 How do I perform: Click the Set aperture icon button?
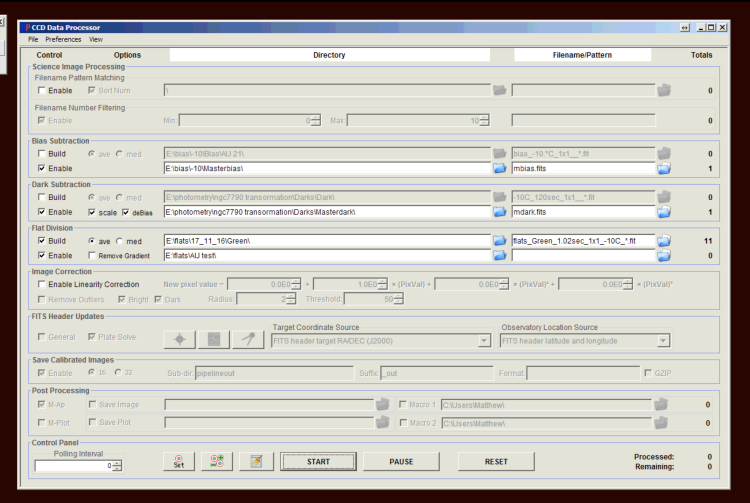point(178,461)
